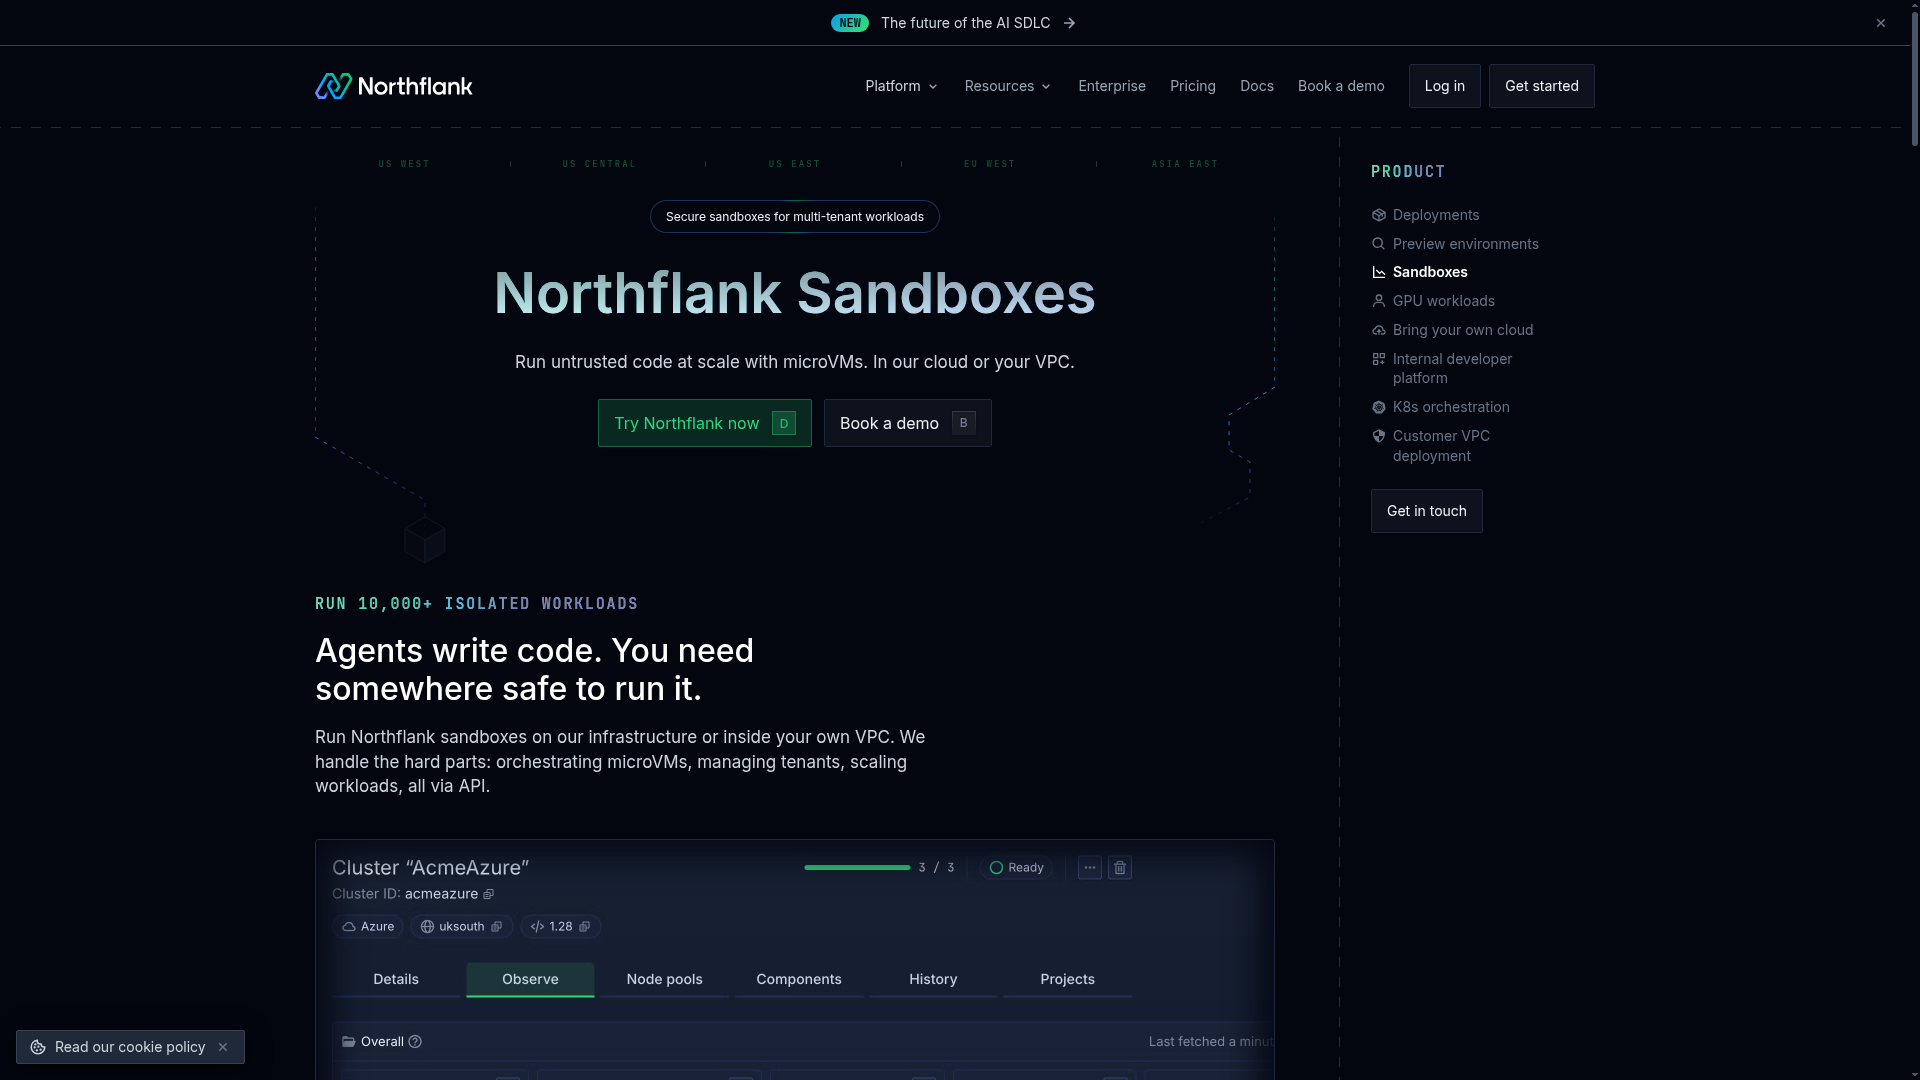Click the Deployments cube icon
The width and height of the screenshot is (1920, 1080).
click(x=1379, y=215)
